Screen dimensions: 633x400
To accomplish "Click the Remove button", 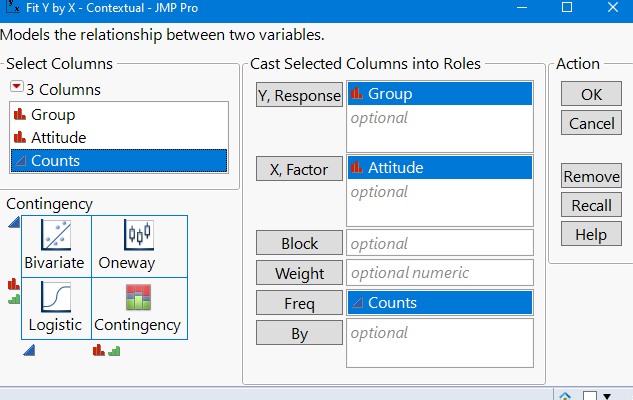I will pos(591,176).
